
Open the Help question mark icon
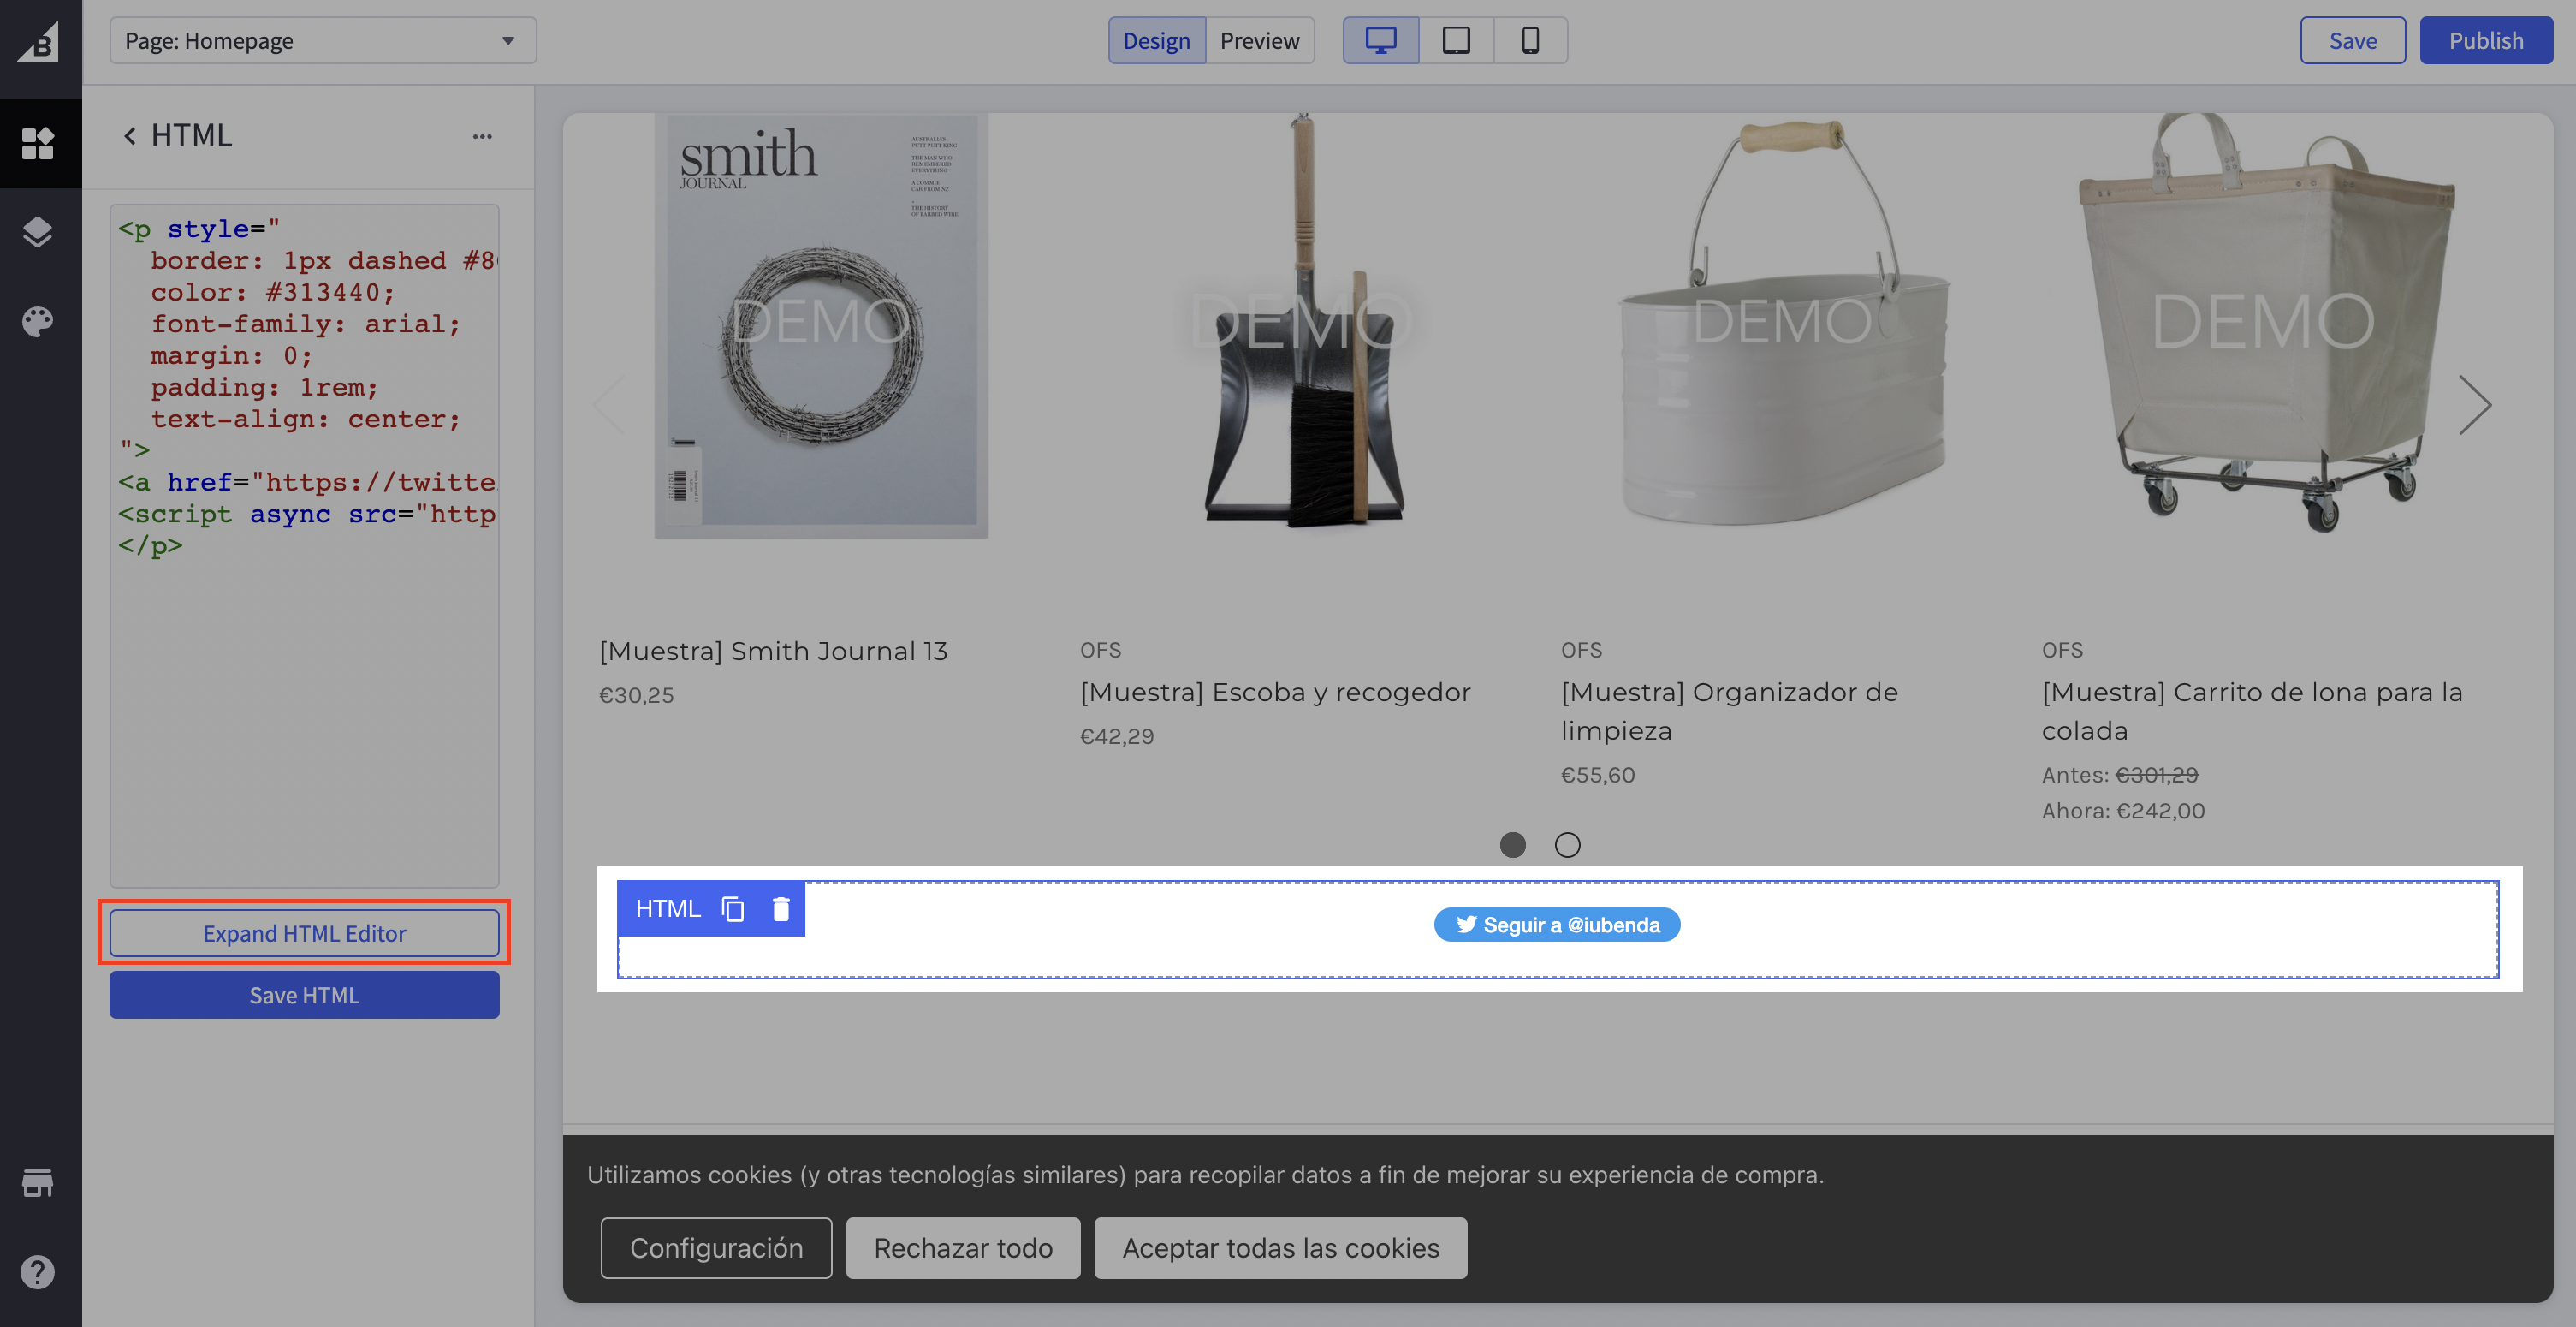point(38,1272)
